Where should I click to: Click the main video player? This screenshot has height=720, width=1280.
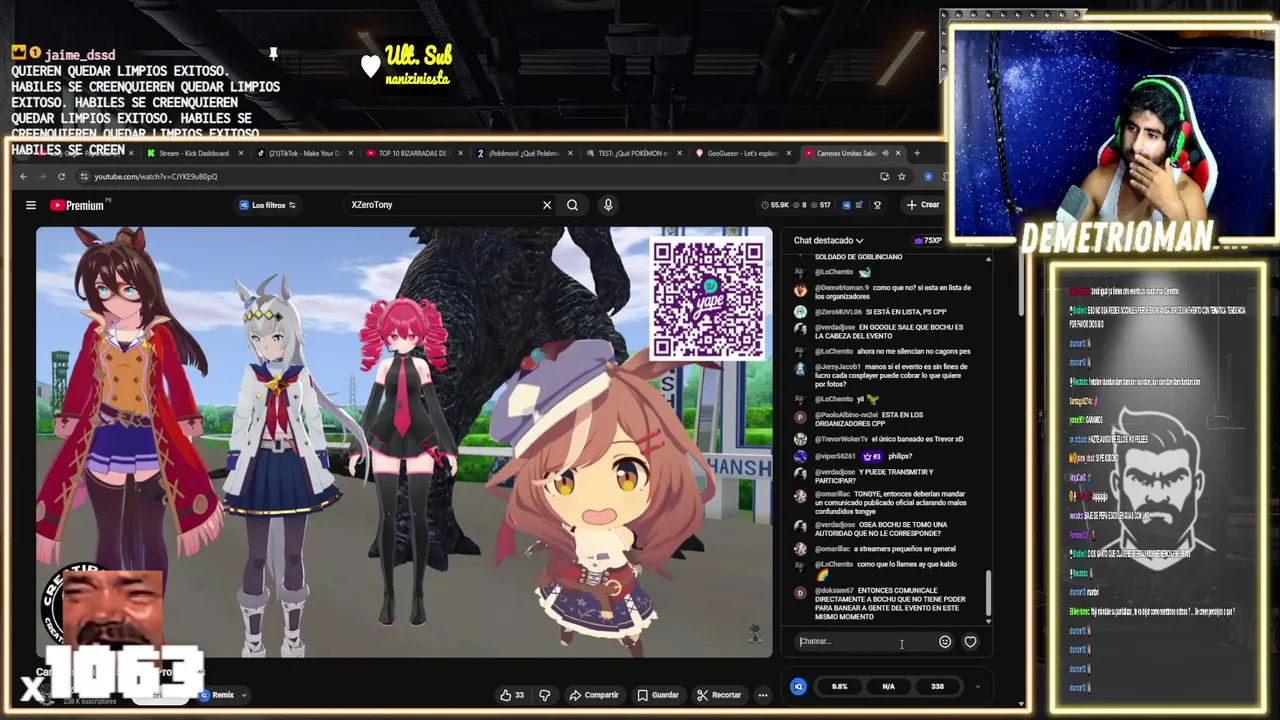point(404,442)
